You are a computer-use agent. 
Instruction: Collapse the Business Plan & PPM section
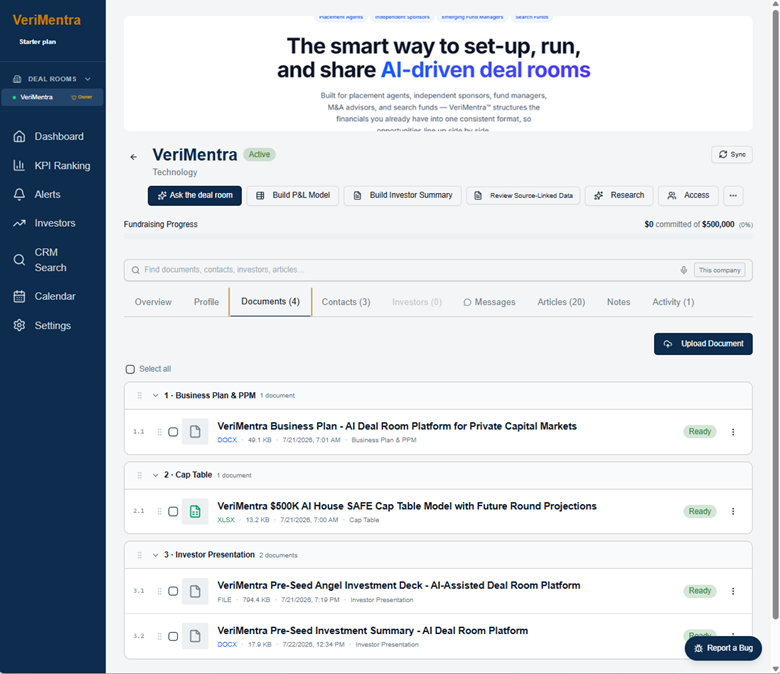pos(155,395)
